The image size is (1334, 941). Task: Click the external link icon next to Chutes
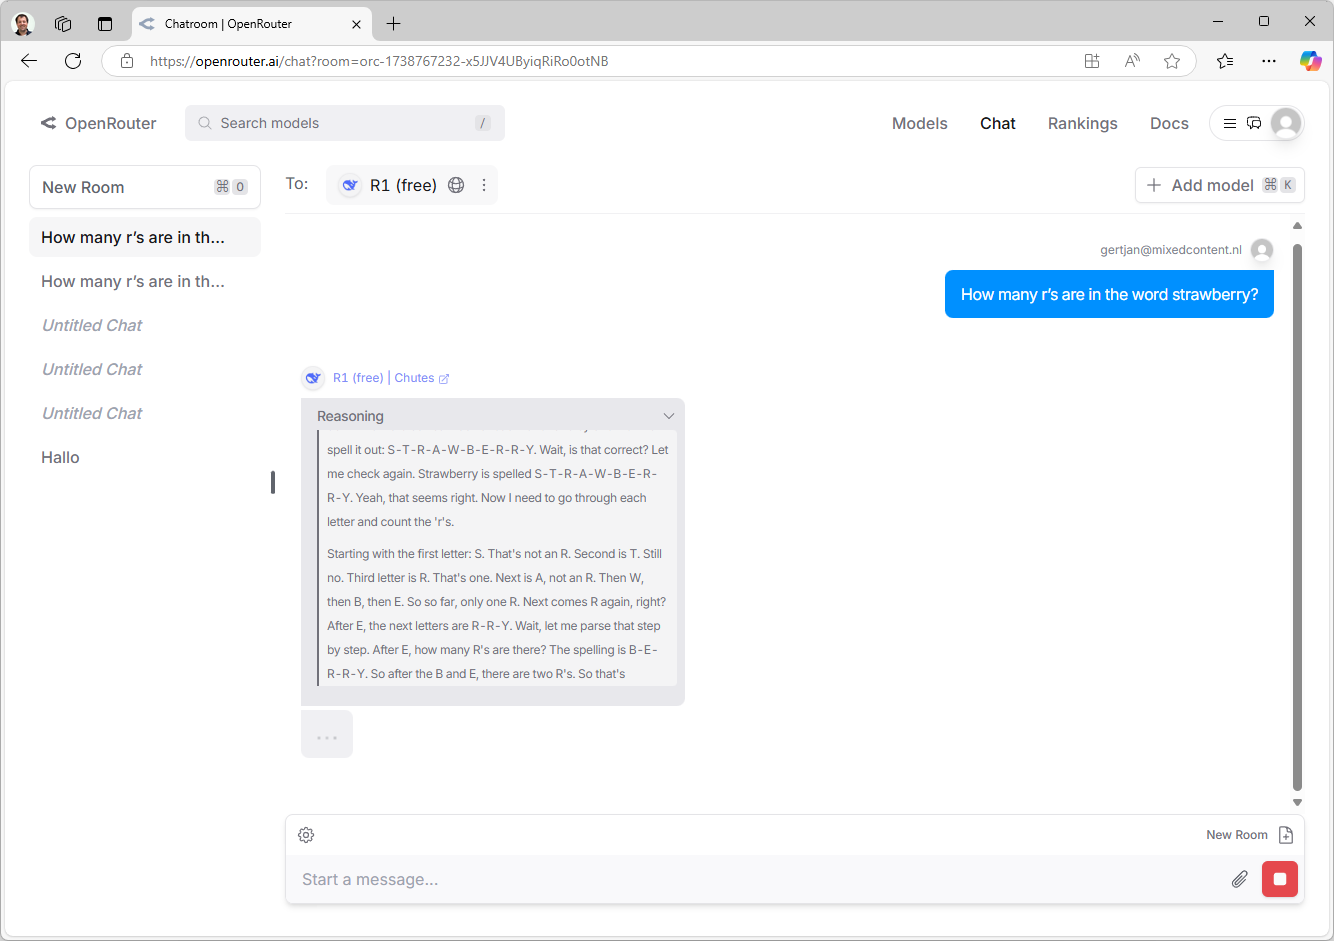pos(444,378)
